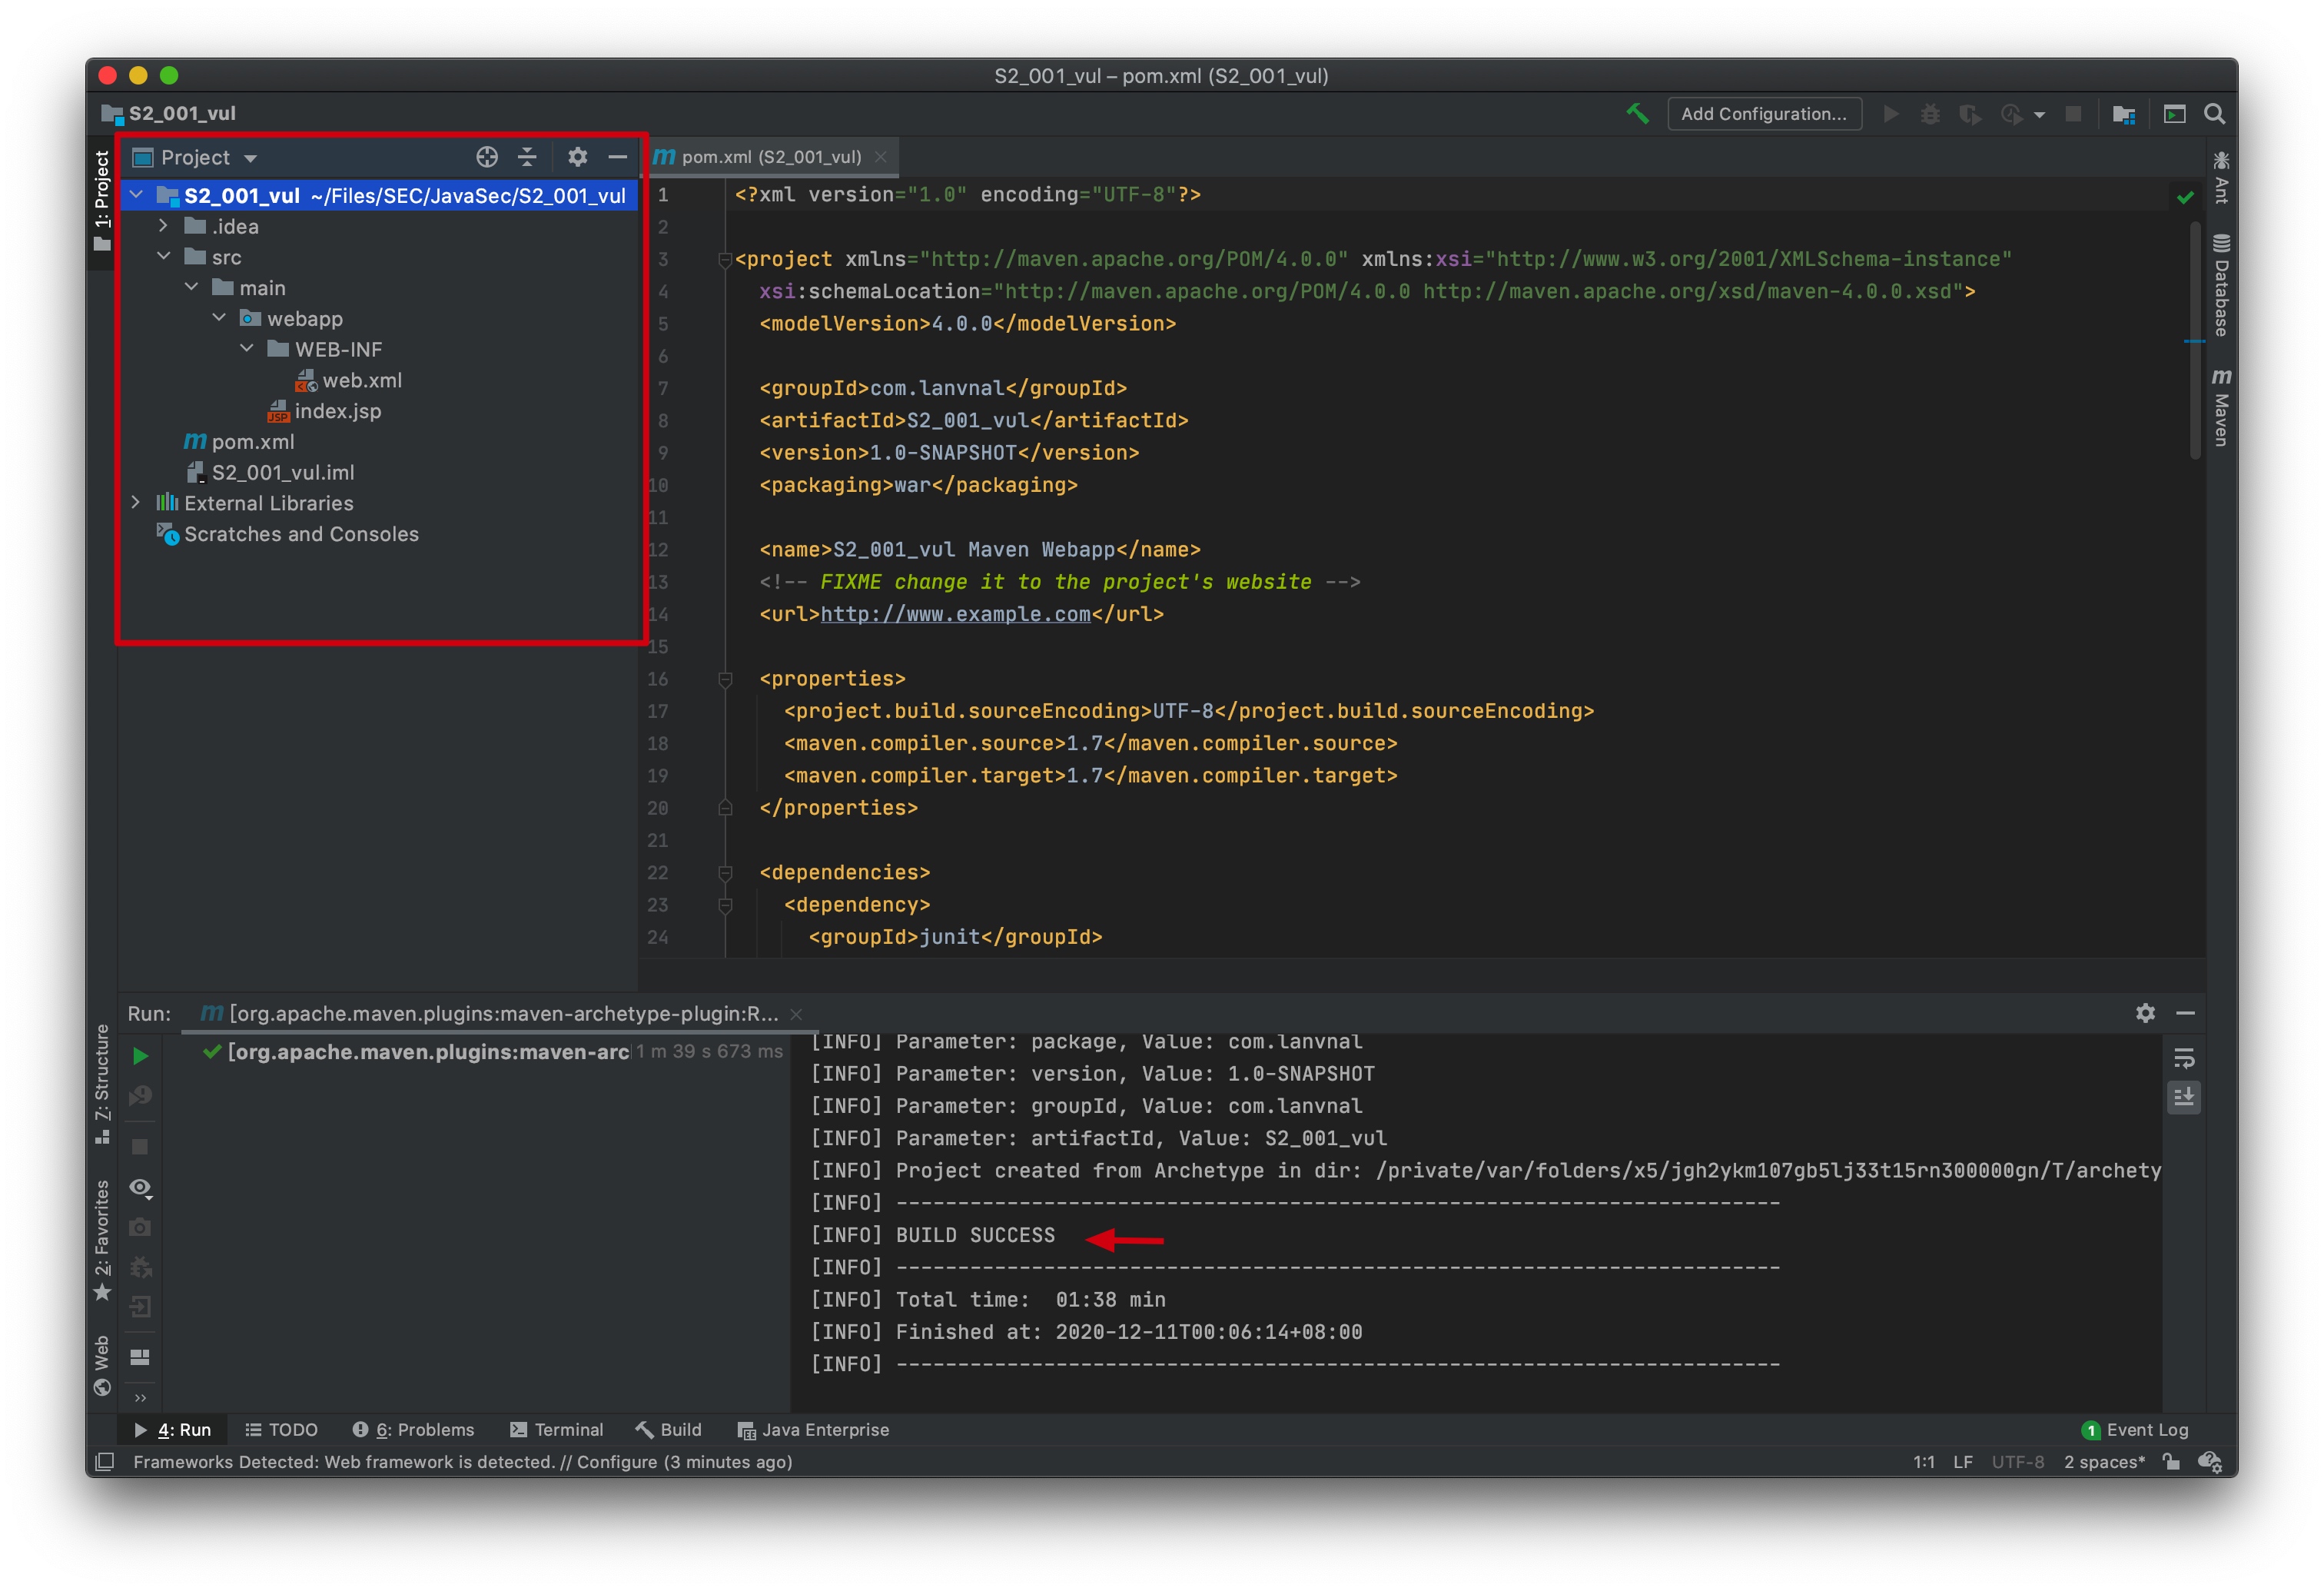
Task: Click the Project Structure folder icon
Action: [x=2123, y=114]
